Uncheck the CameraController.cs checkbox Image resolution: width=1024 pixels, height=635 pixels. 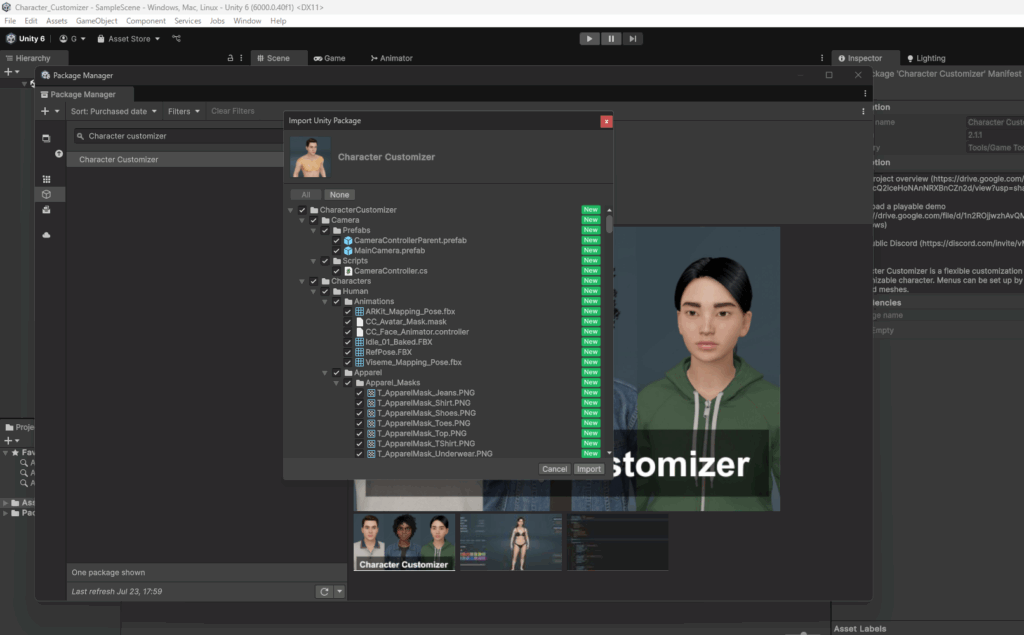[336, 271]
